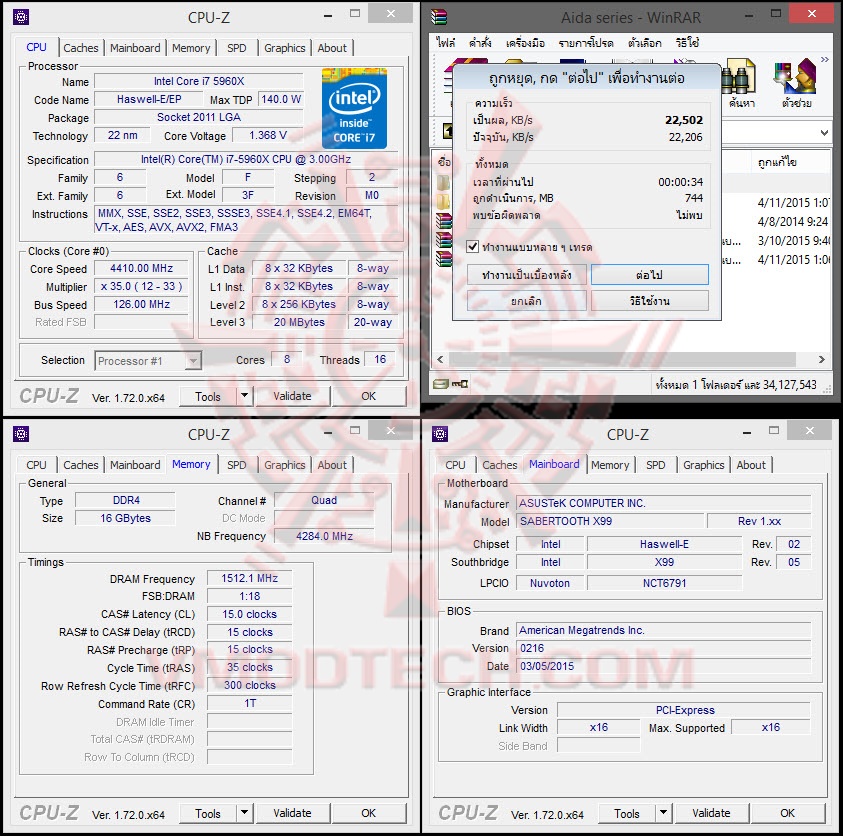Click the SABERTOOTH X99 model field
The image size is (843, 836).
pos(610,521)
